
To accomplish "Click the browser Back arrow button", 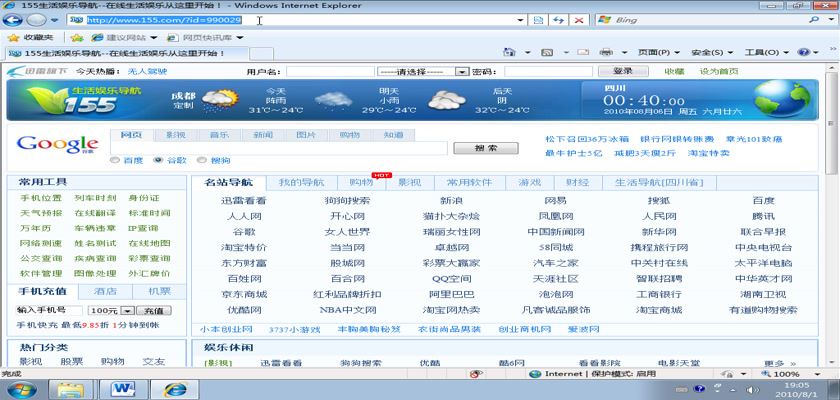I will [x=16, y=19].
